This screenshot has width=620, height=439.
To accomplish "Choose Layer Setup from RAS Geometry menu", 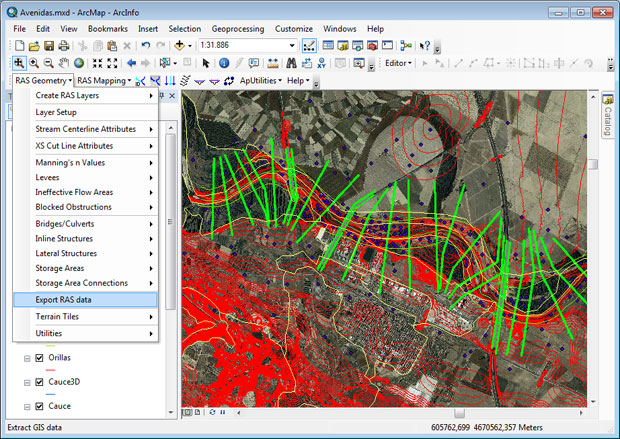I will click(85, 112).
